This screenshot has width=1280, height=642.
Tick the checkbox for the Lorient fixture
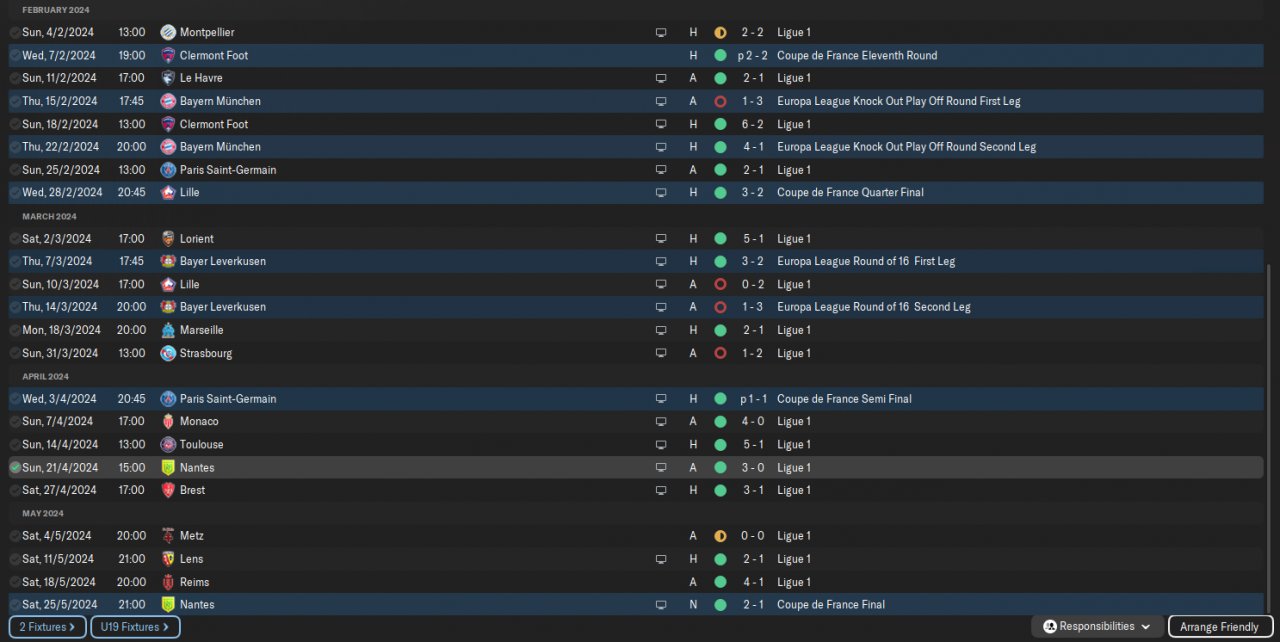[x=15, y=239]
